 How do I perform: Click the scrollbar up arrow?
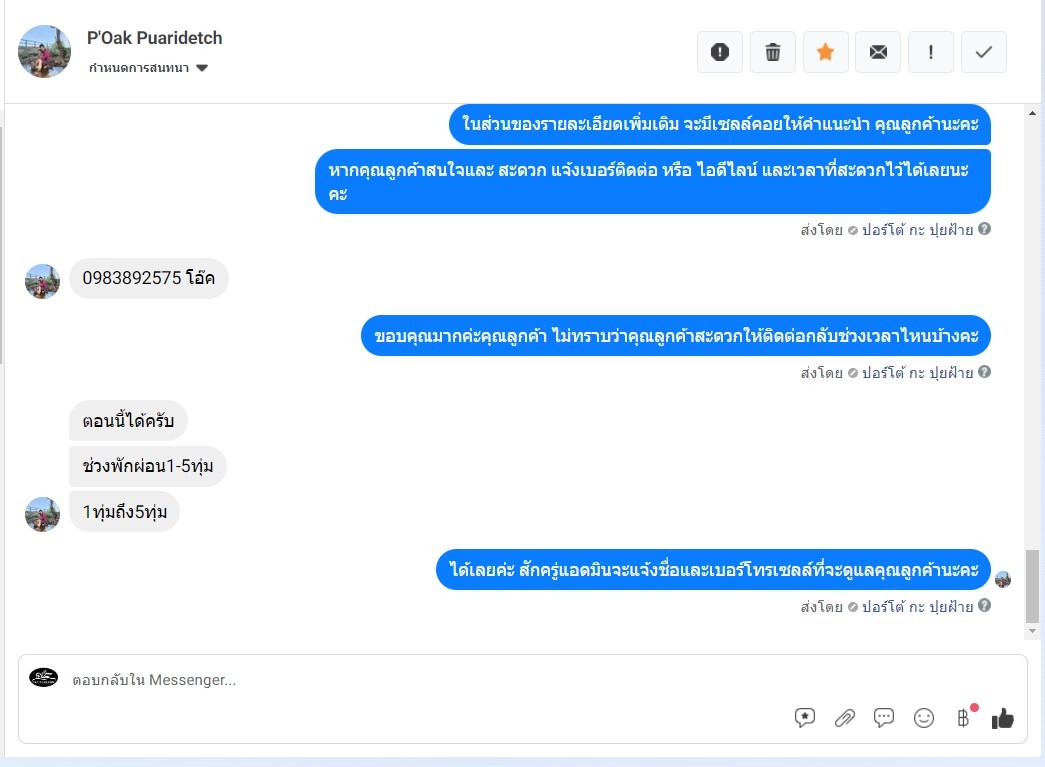coord(1032,113)
